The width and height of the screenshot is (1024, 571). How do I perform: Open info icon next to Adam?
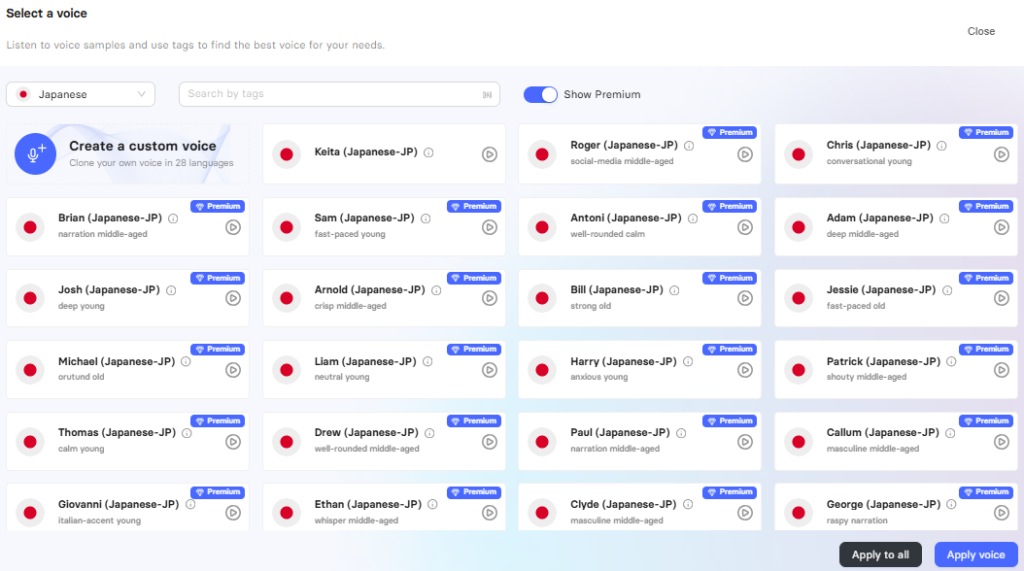click(x=944, y=218)
